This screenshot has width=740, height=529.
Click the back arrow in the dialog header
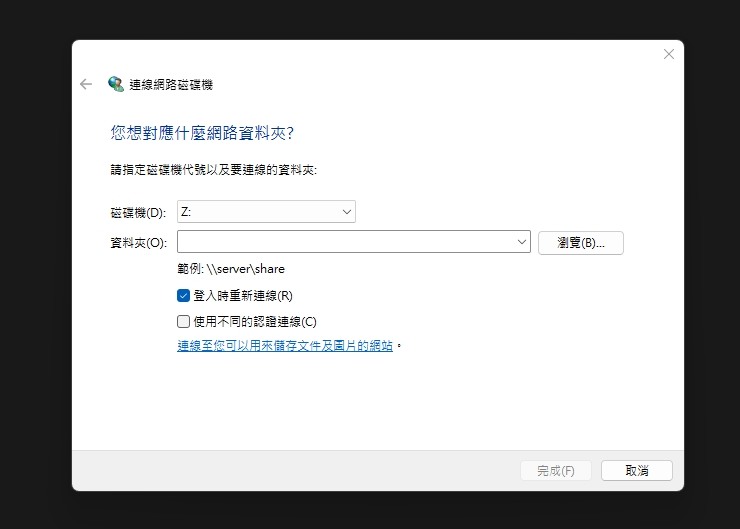click(86, 84)
